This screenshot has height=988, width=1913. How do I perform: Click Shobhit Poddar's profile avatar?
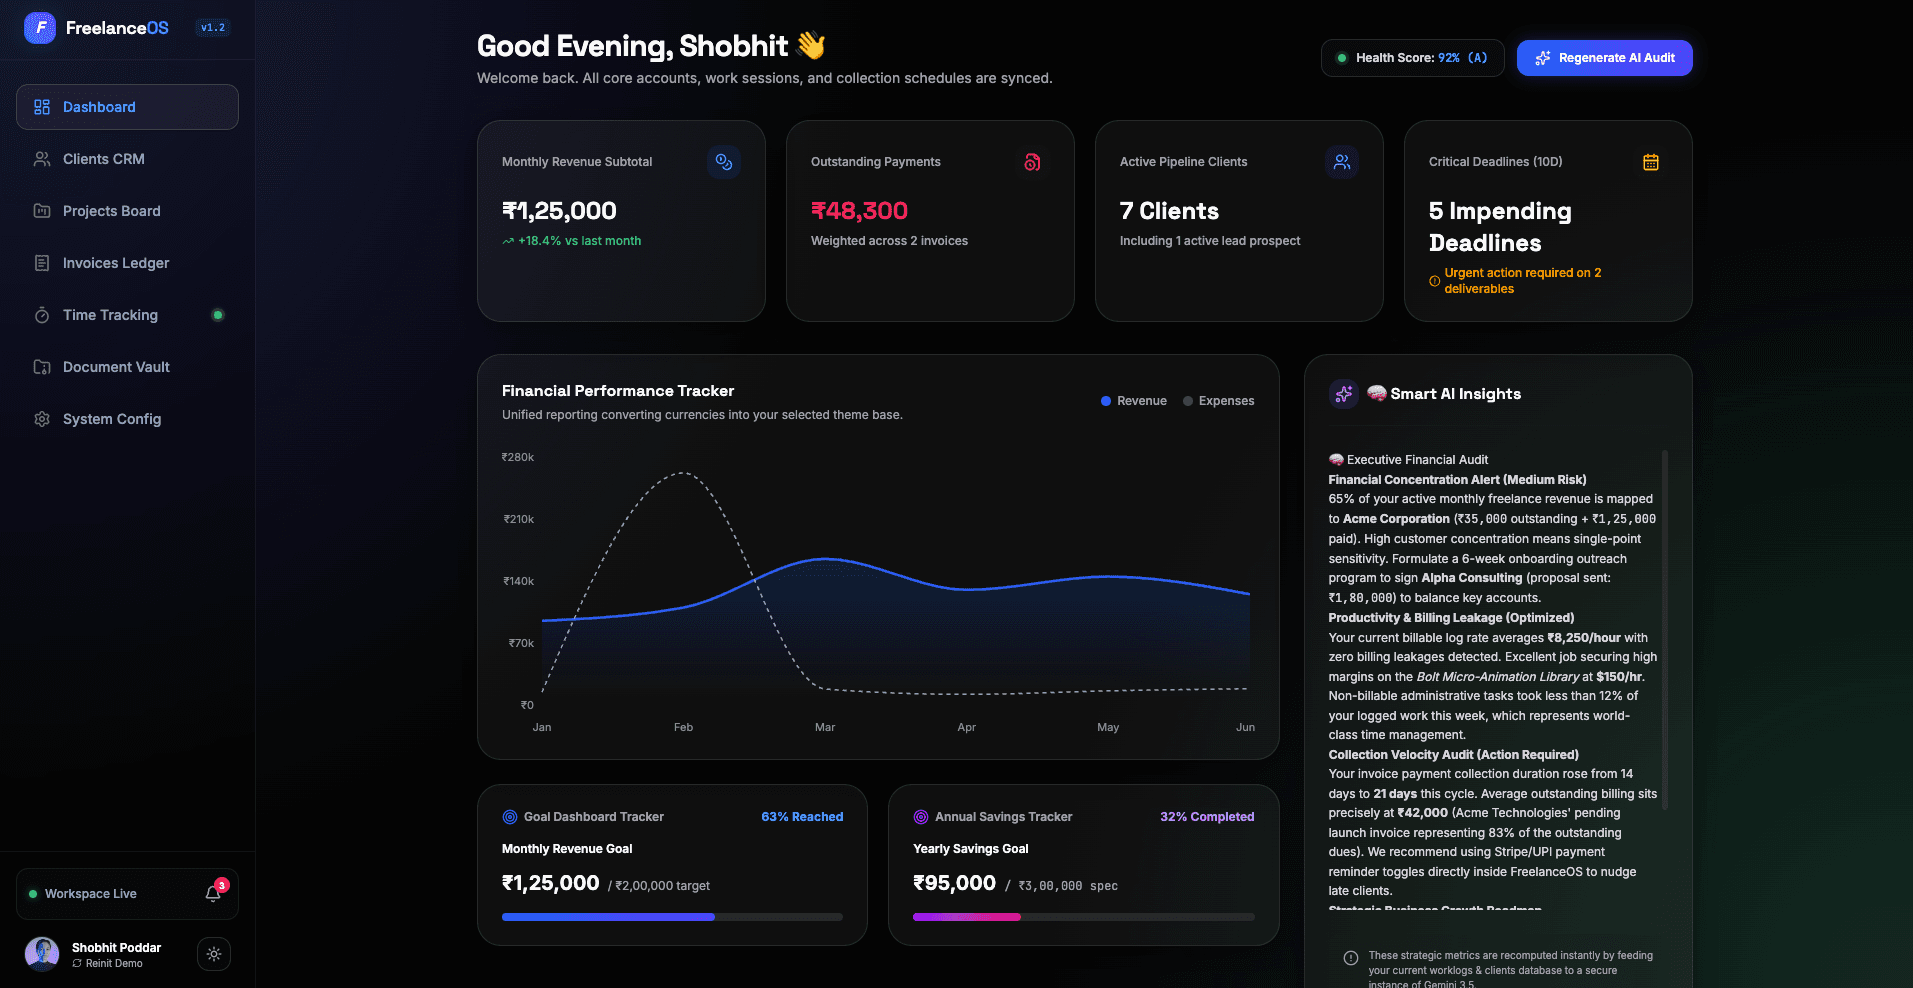point(42,954)
